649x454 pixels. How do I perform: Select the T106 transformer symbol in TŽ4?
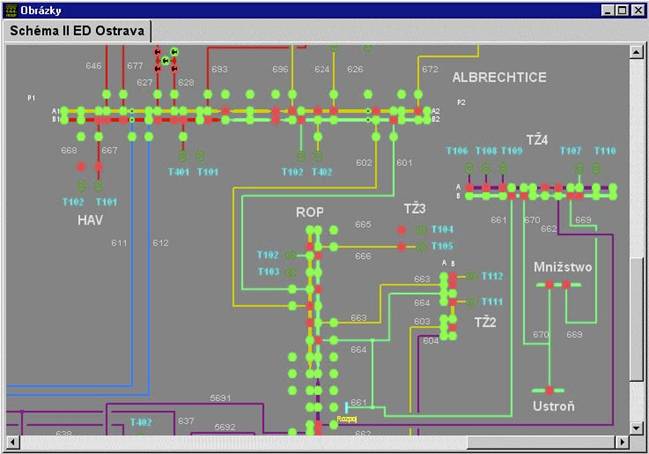point(466,166)
